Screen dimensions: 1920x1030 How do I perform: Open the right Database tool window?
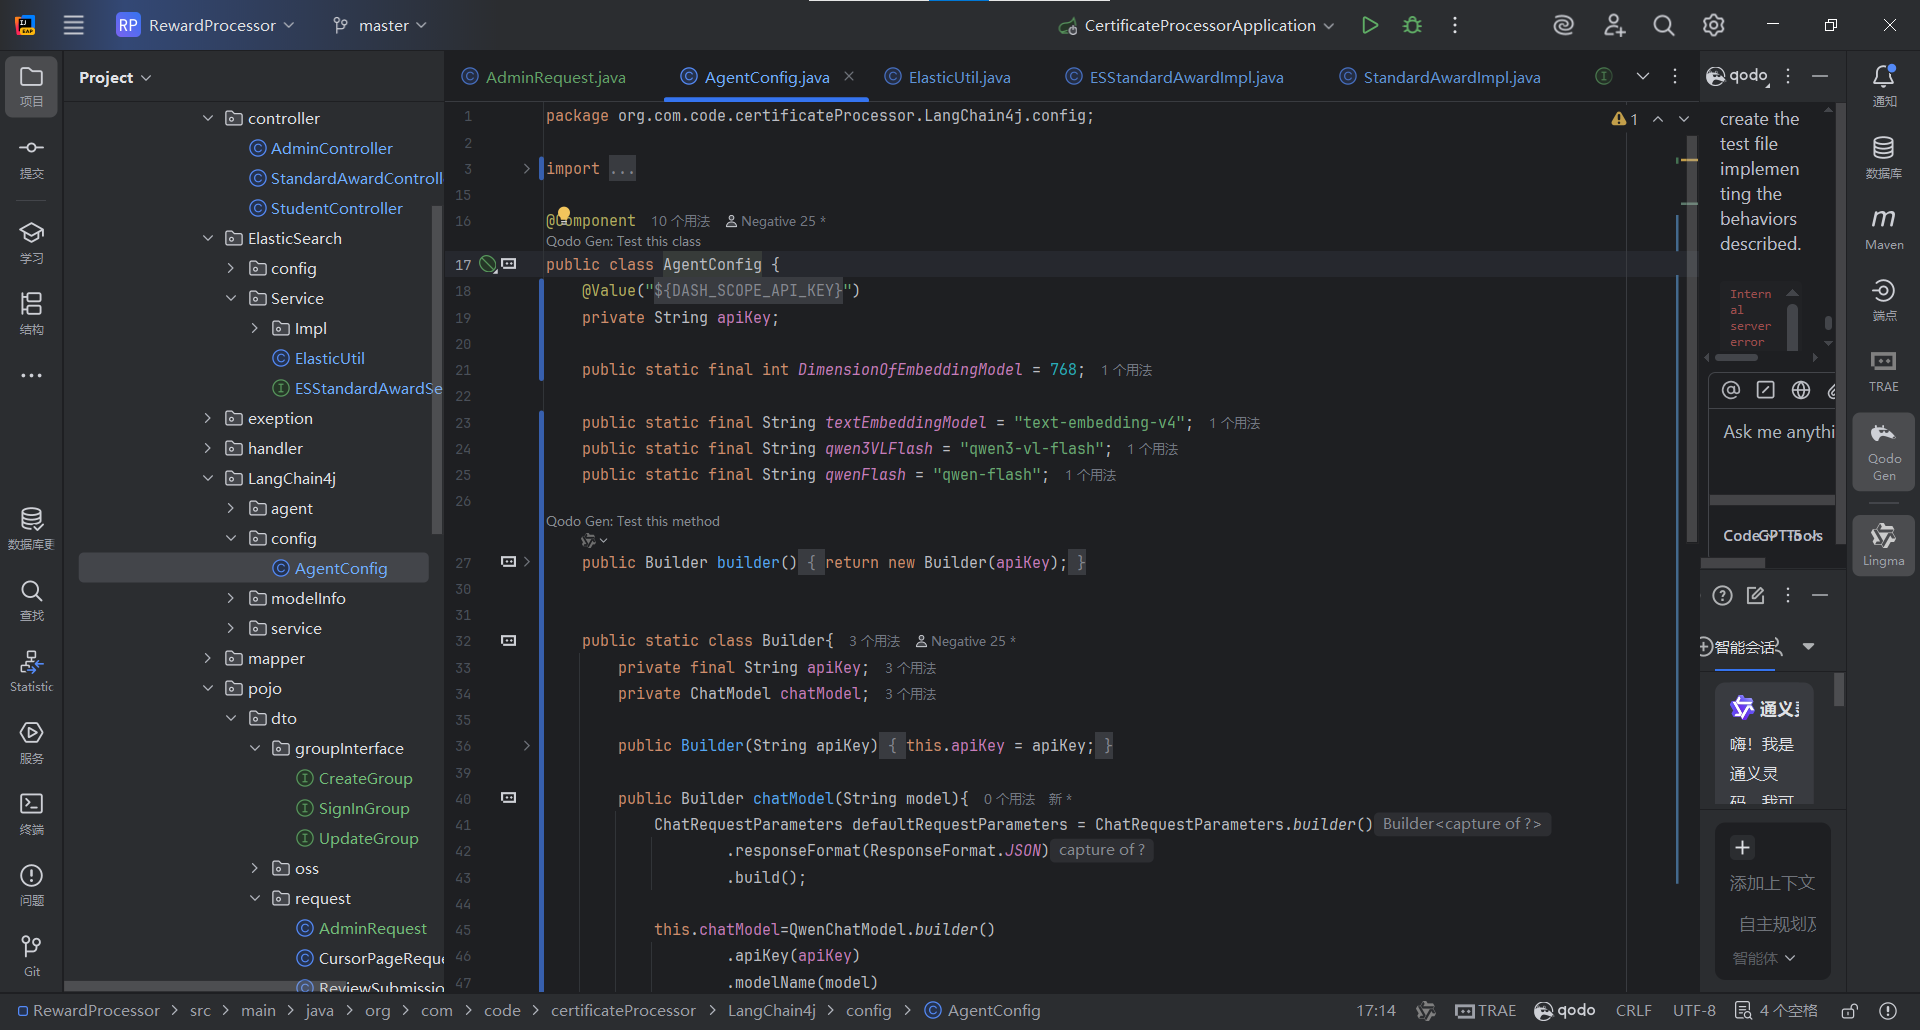click(x=1884, y=158)
